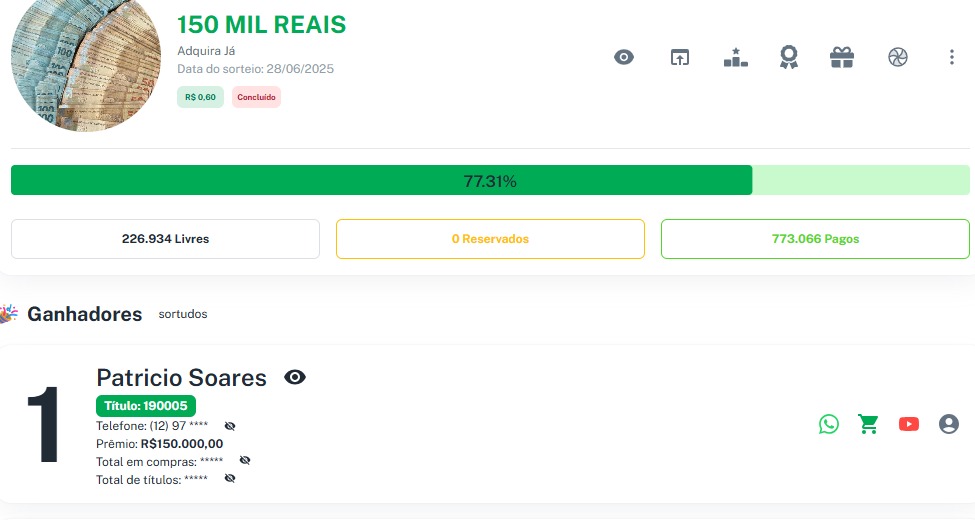This screenshot has height=520, width=975.
Task: Click the 77.31% progress bar
Action: tap(490, 181)
